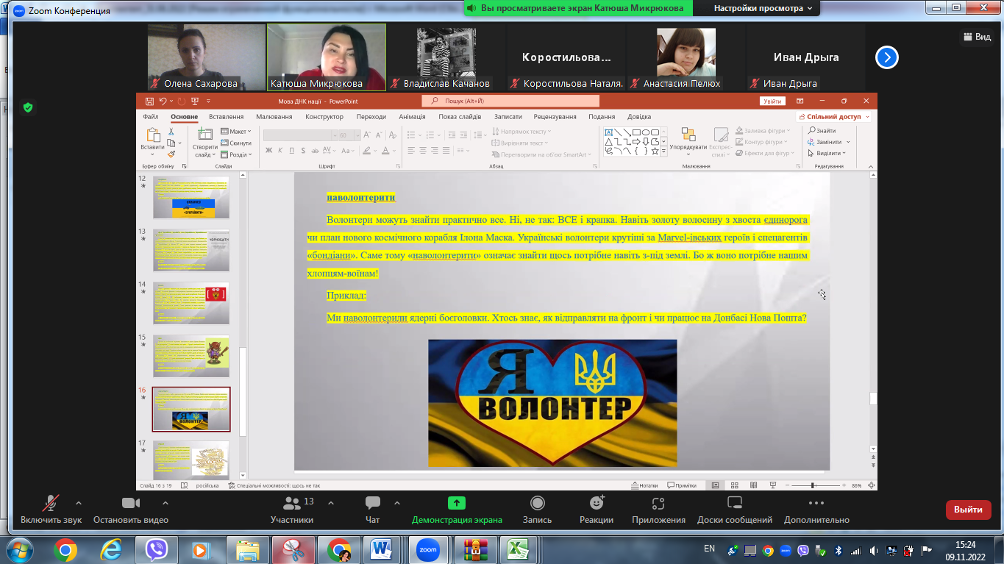Viewport: 1004px width, 564px height.
Task: Open the Настройки просмотра dropdown
Action: pos(764,8)
